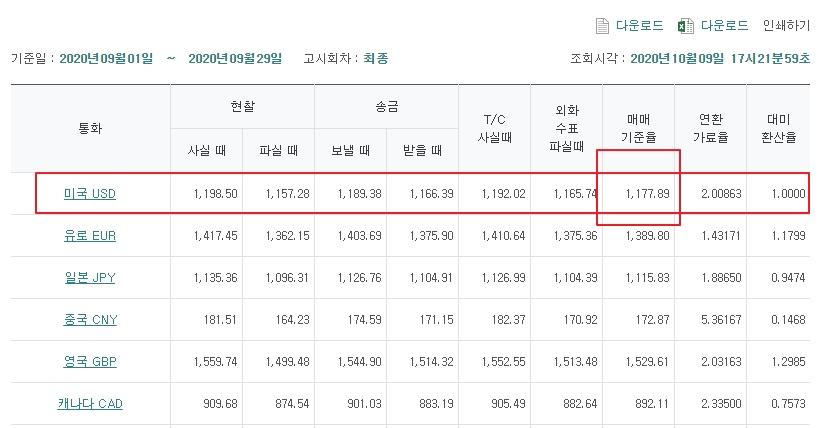Select USD receive value 1,166.39
The image size is (822, 428).
[x=431, y=194]
